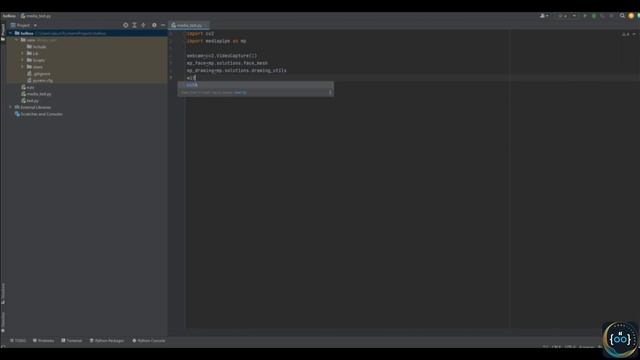
Task: Click the 'import cv2' line in editor
Action: (200, 33)
